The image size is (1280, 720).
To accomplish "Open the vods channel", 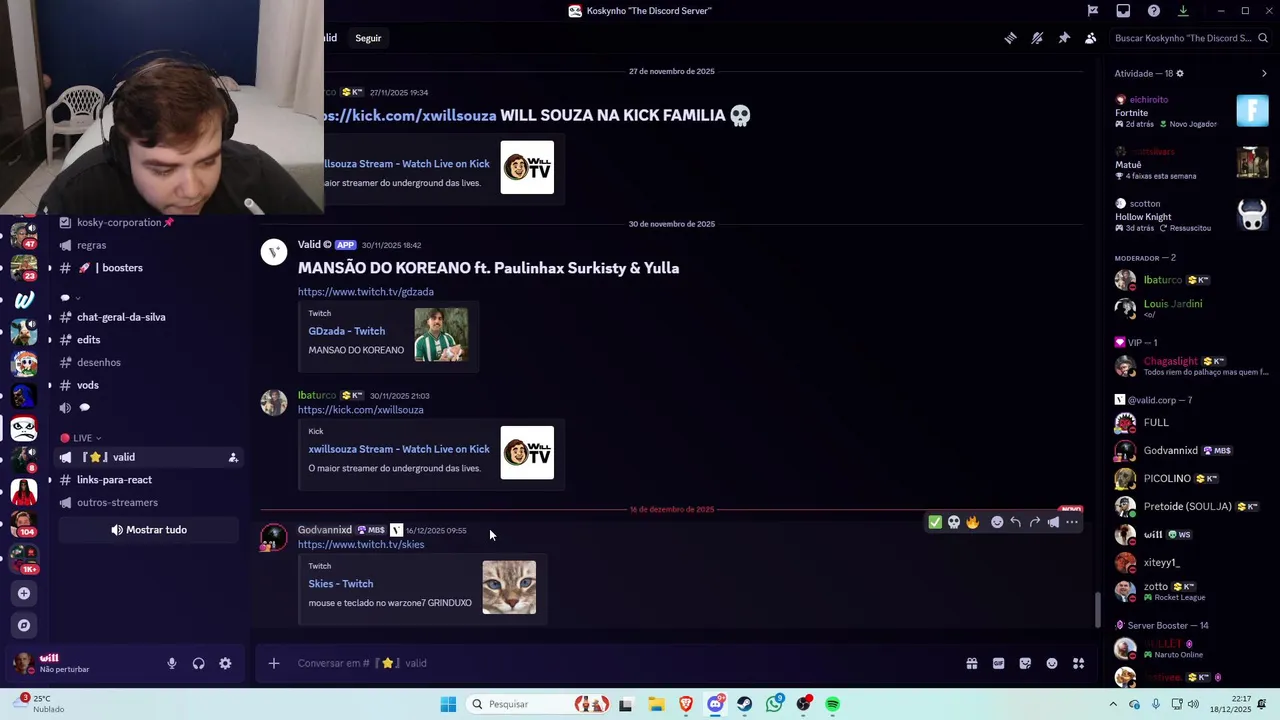I will click(149, 385).
